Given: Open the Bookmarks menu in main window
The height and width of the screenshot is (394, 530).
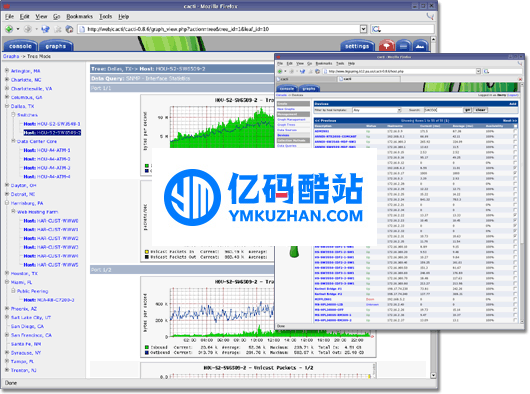Looking at the screenshot, I should pyautogui.click(x=79, y=17).
